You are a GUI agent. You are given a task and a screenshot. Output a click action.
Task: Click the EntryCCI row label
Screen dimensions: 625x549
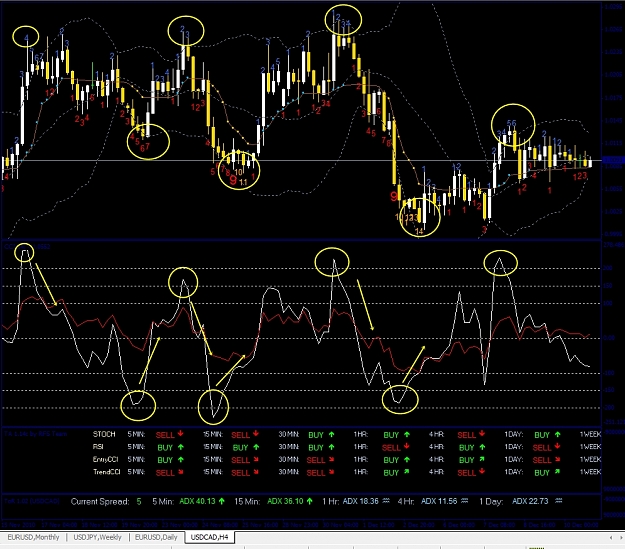(x=106, y=459)
